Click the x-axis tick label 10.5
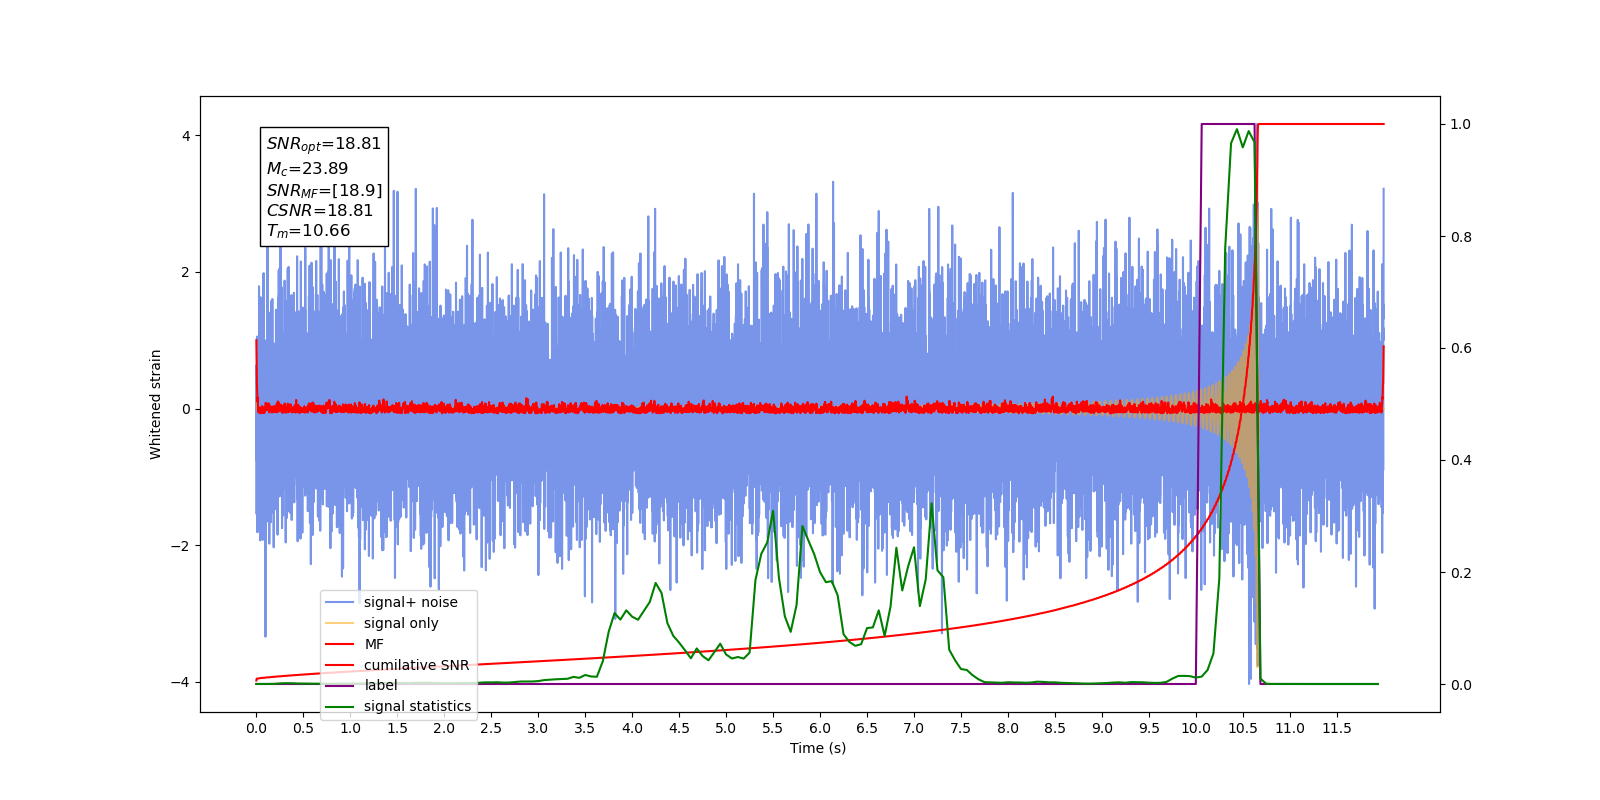The image size is (1600, 800). (1243, 728)
